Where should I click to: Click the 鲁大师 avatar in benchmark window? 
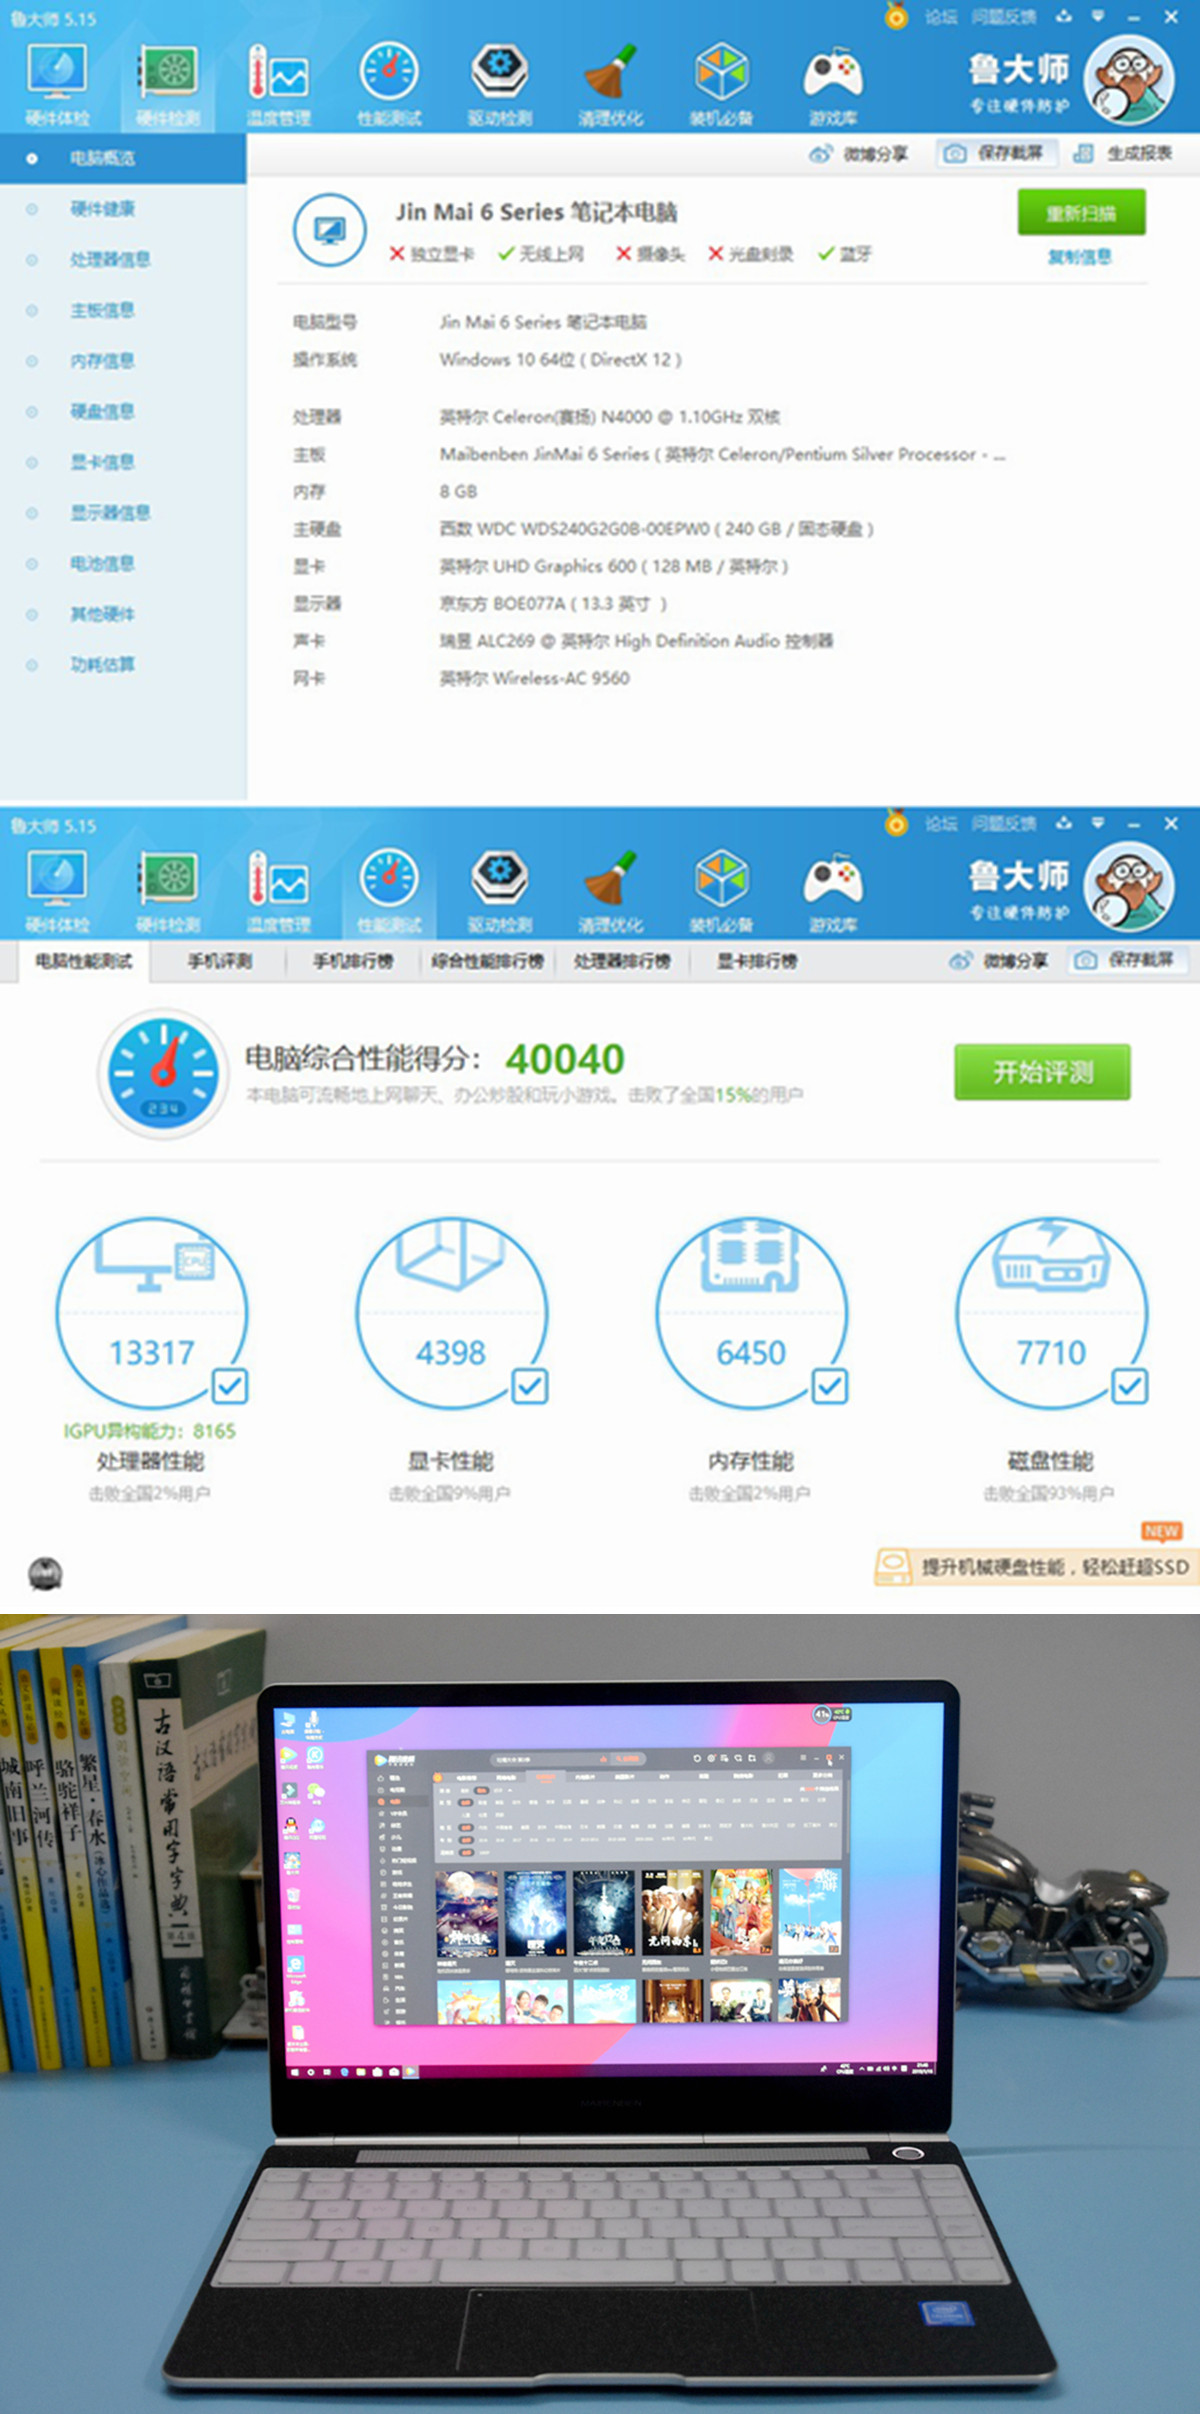pyautogui.click(x=1130, y=887)
